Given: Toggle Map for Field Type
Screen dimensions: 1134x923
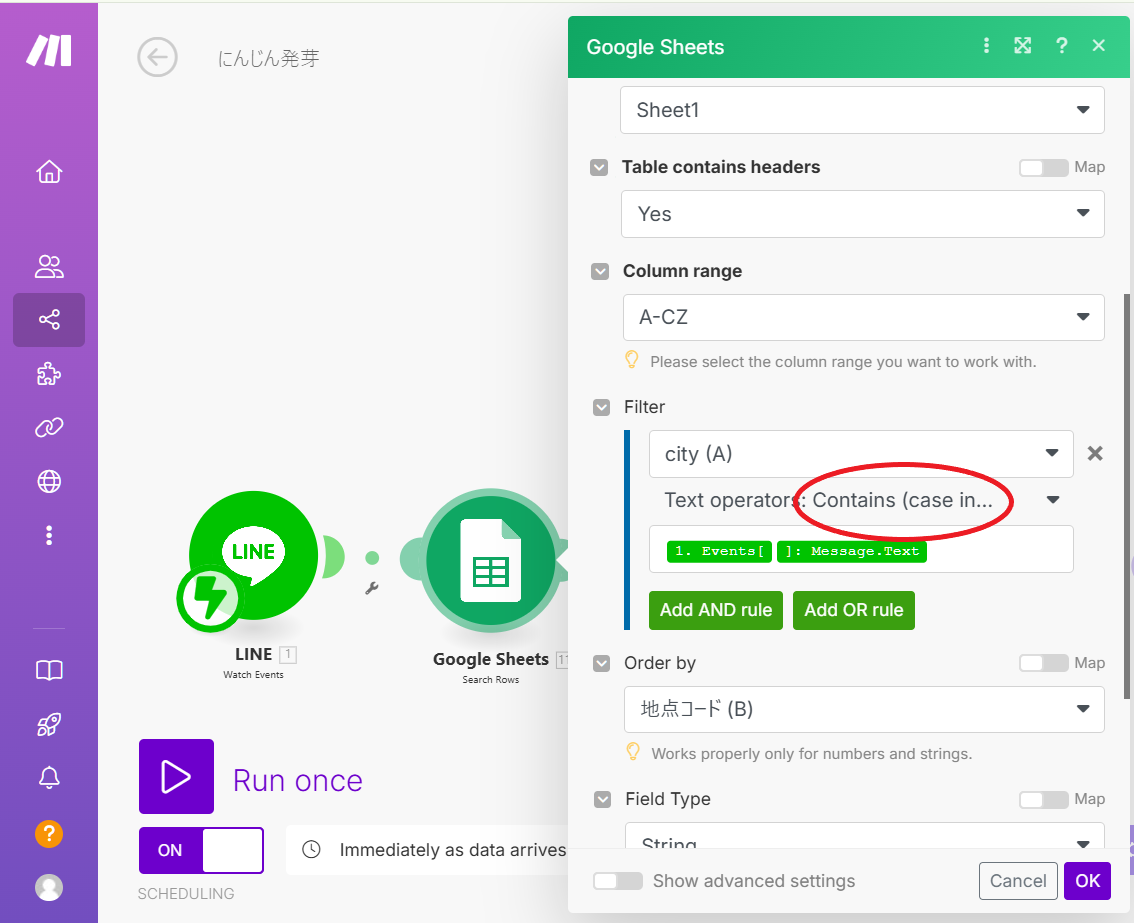Looking at the screenshot, I should pyautogui.click(x=1044, y=799).
